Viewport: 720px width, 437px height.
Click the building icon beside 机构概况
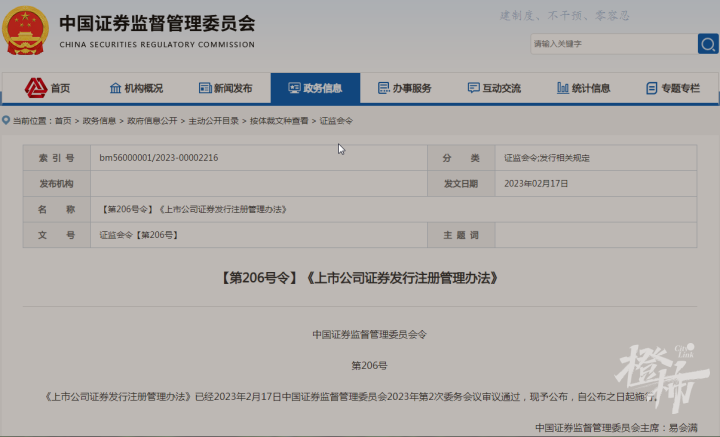[x=115, y=88]
